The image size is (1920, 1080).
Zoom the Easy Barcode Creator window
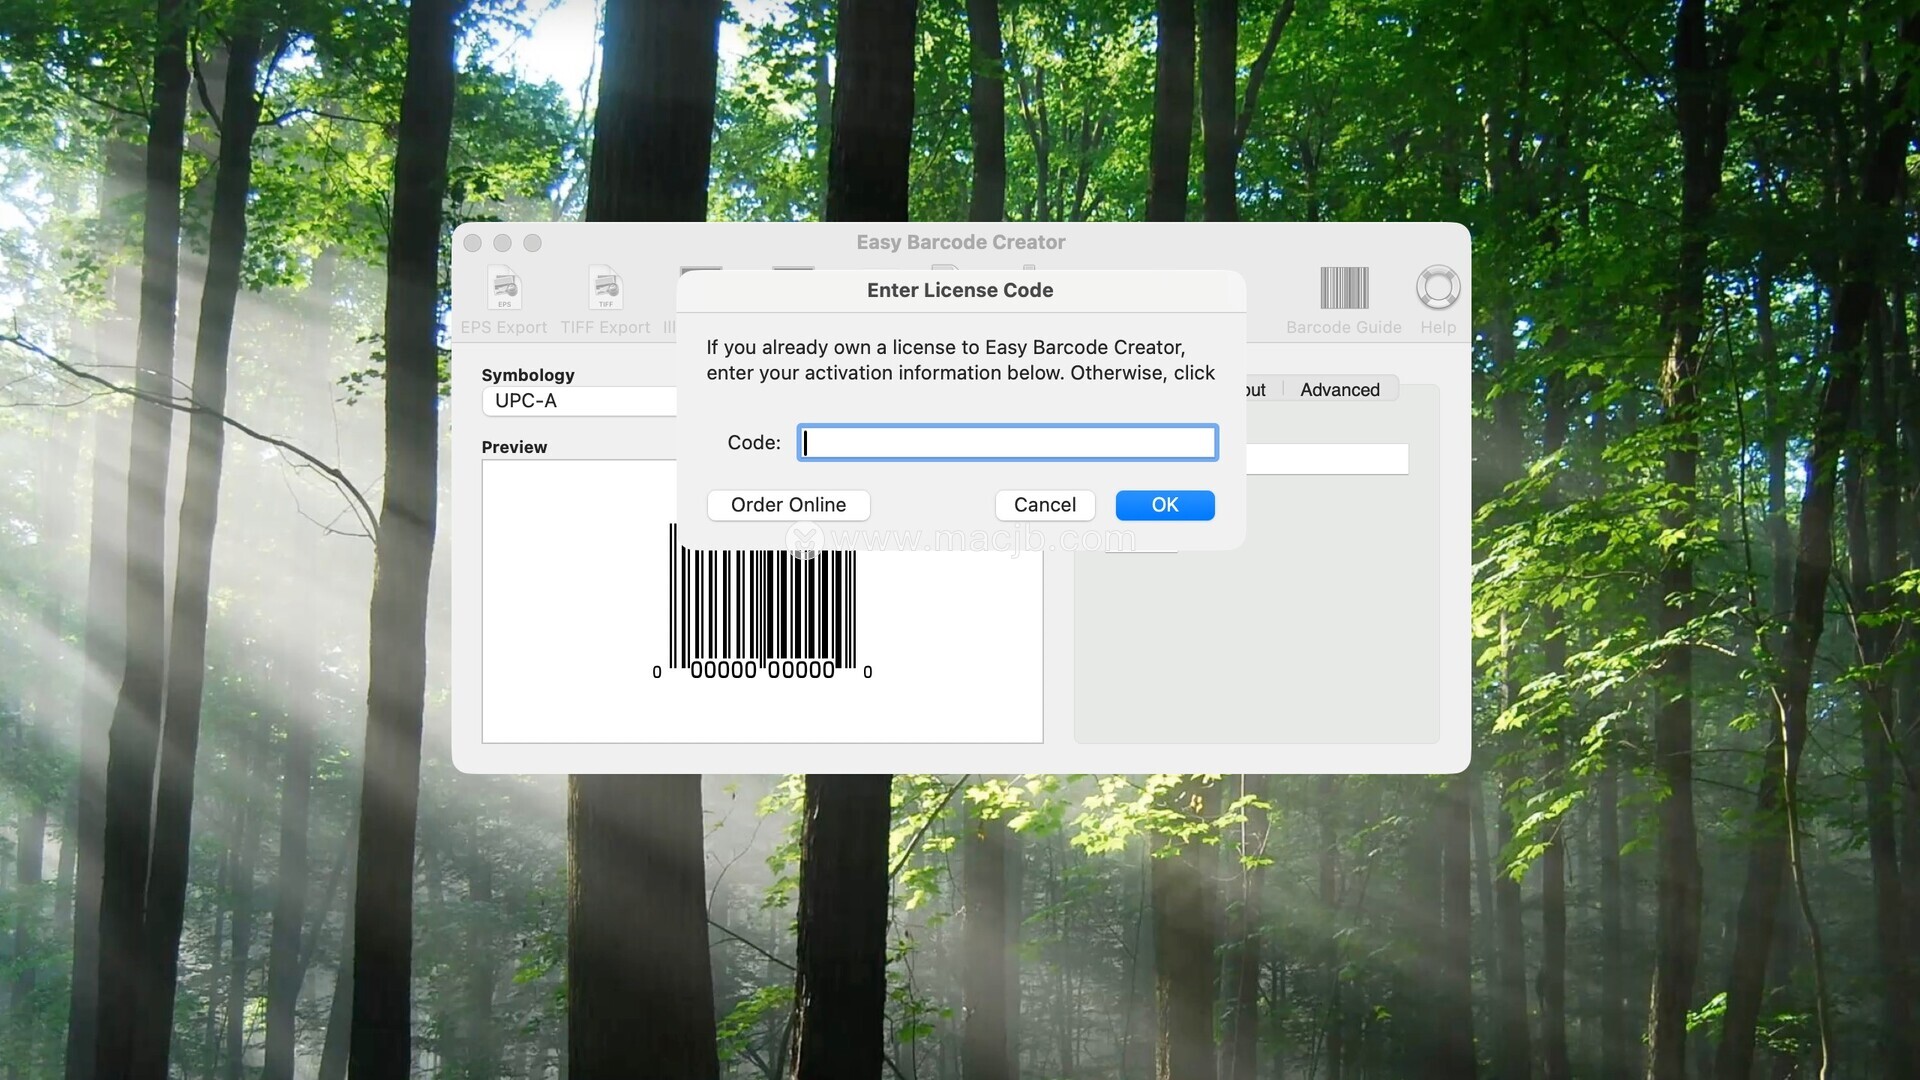click(533, 243)
